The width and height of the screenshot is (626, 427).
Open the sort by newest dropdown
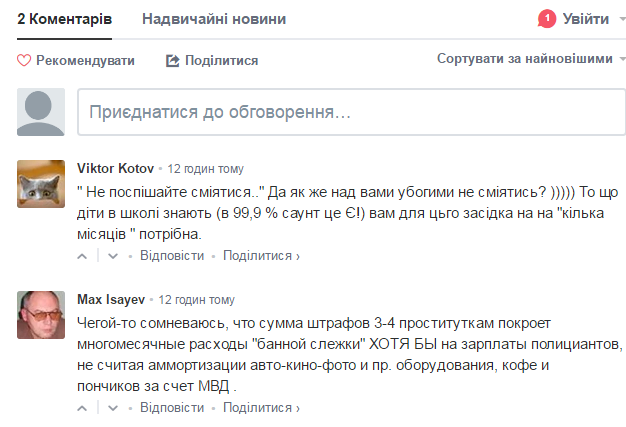point(531,59)
